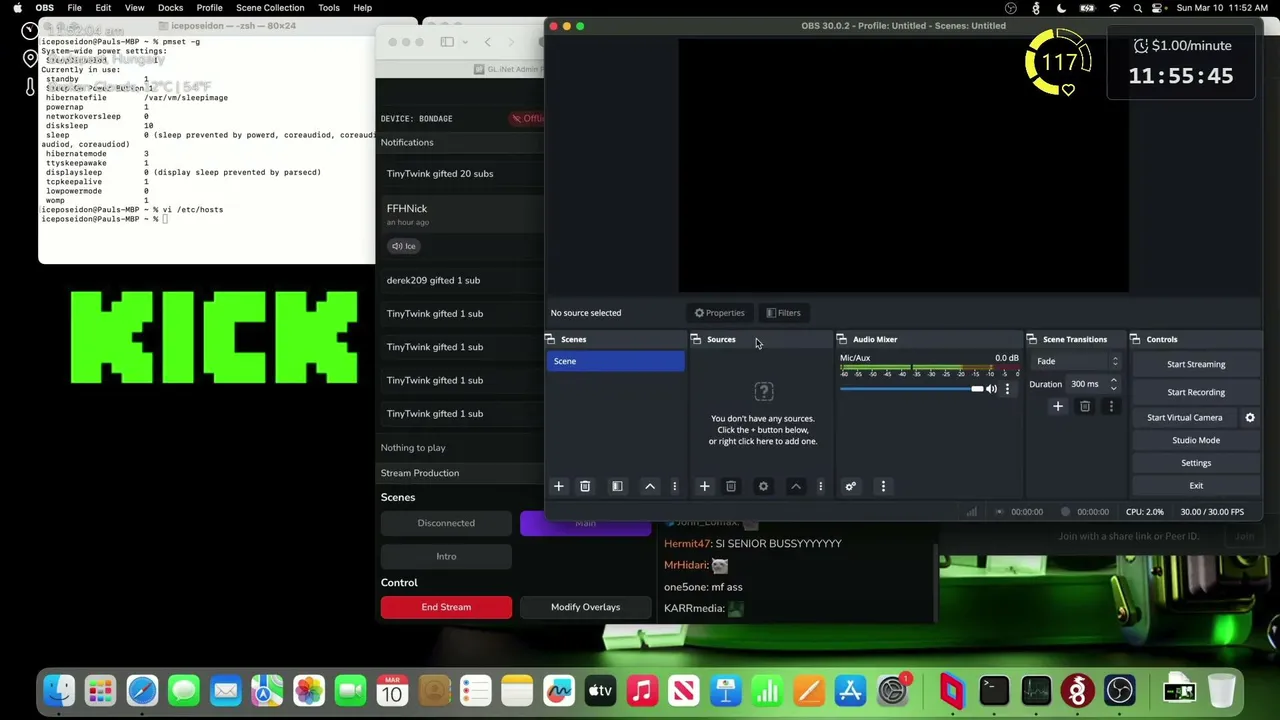Open the Edit menu
Viewport: 1280px width, 720px height.
[x=103, y=8]
